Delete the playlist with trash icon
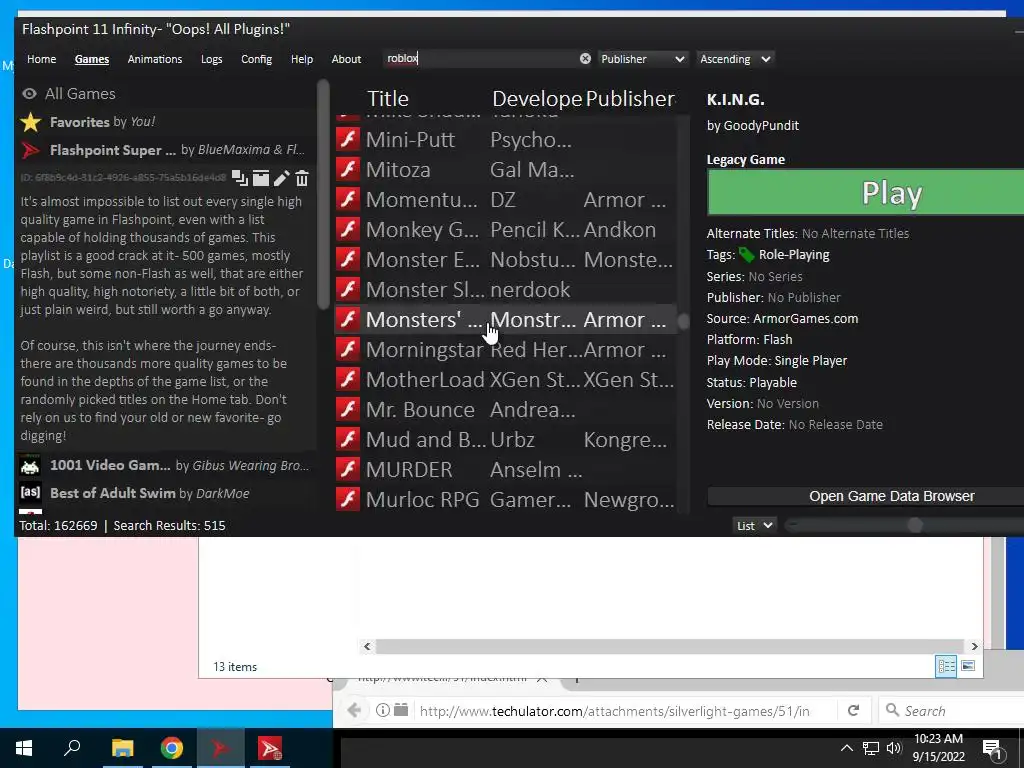The image size is (1024, 768). coord(302,178)
